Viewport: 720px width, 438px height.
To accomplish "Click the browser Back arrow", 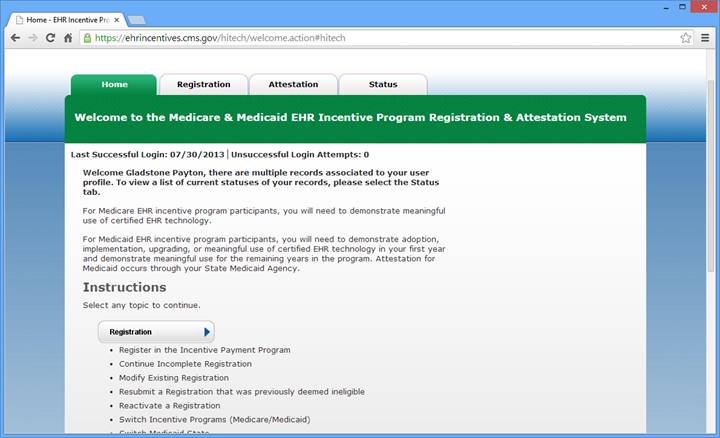I will (x=15, y=38).
